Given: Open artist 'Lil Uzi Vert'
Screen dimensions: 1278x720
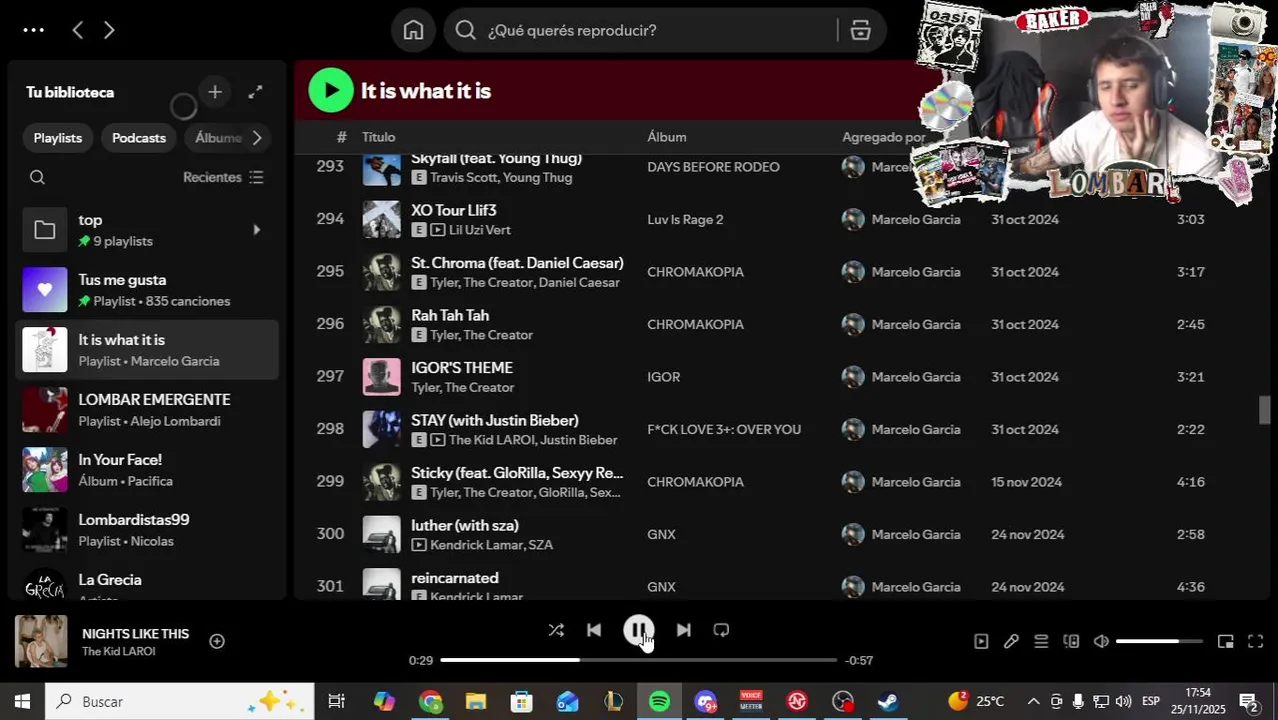Looking at the screenshot, I should [480, 230].
